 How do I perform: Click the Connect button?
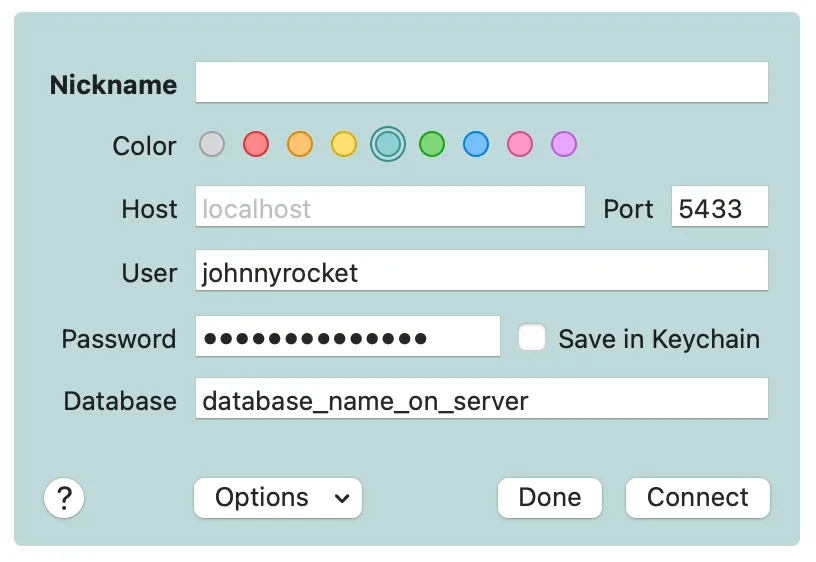tap(697, 497)
